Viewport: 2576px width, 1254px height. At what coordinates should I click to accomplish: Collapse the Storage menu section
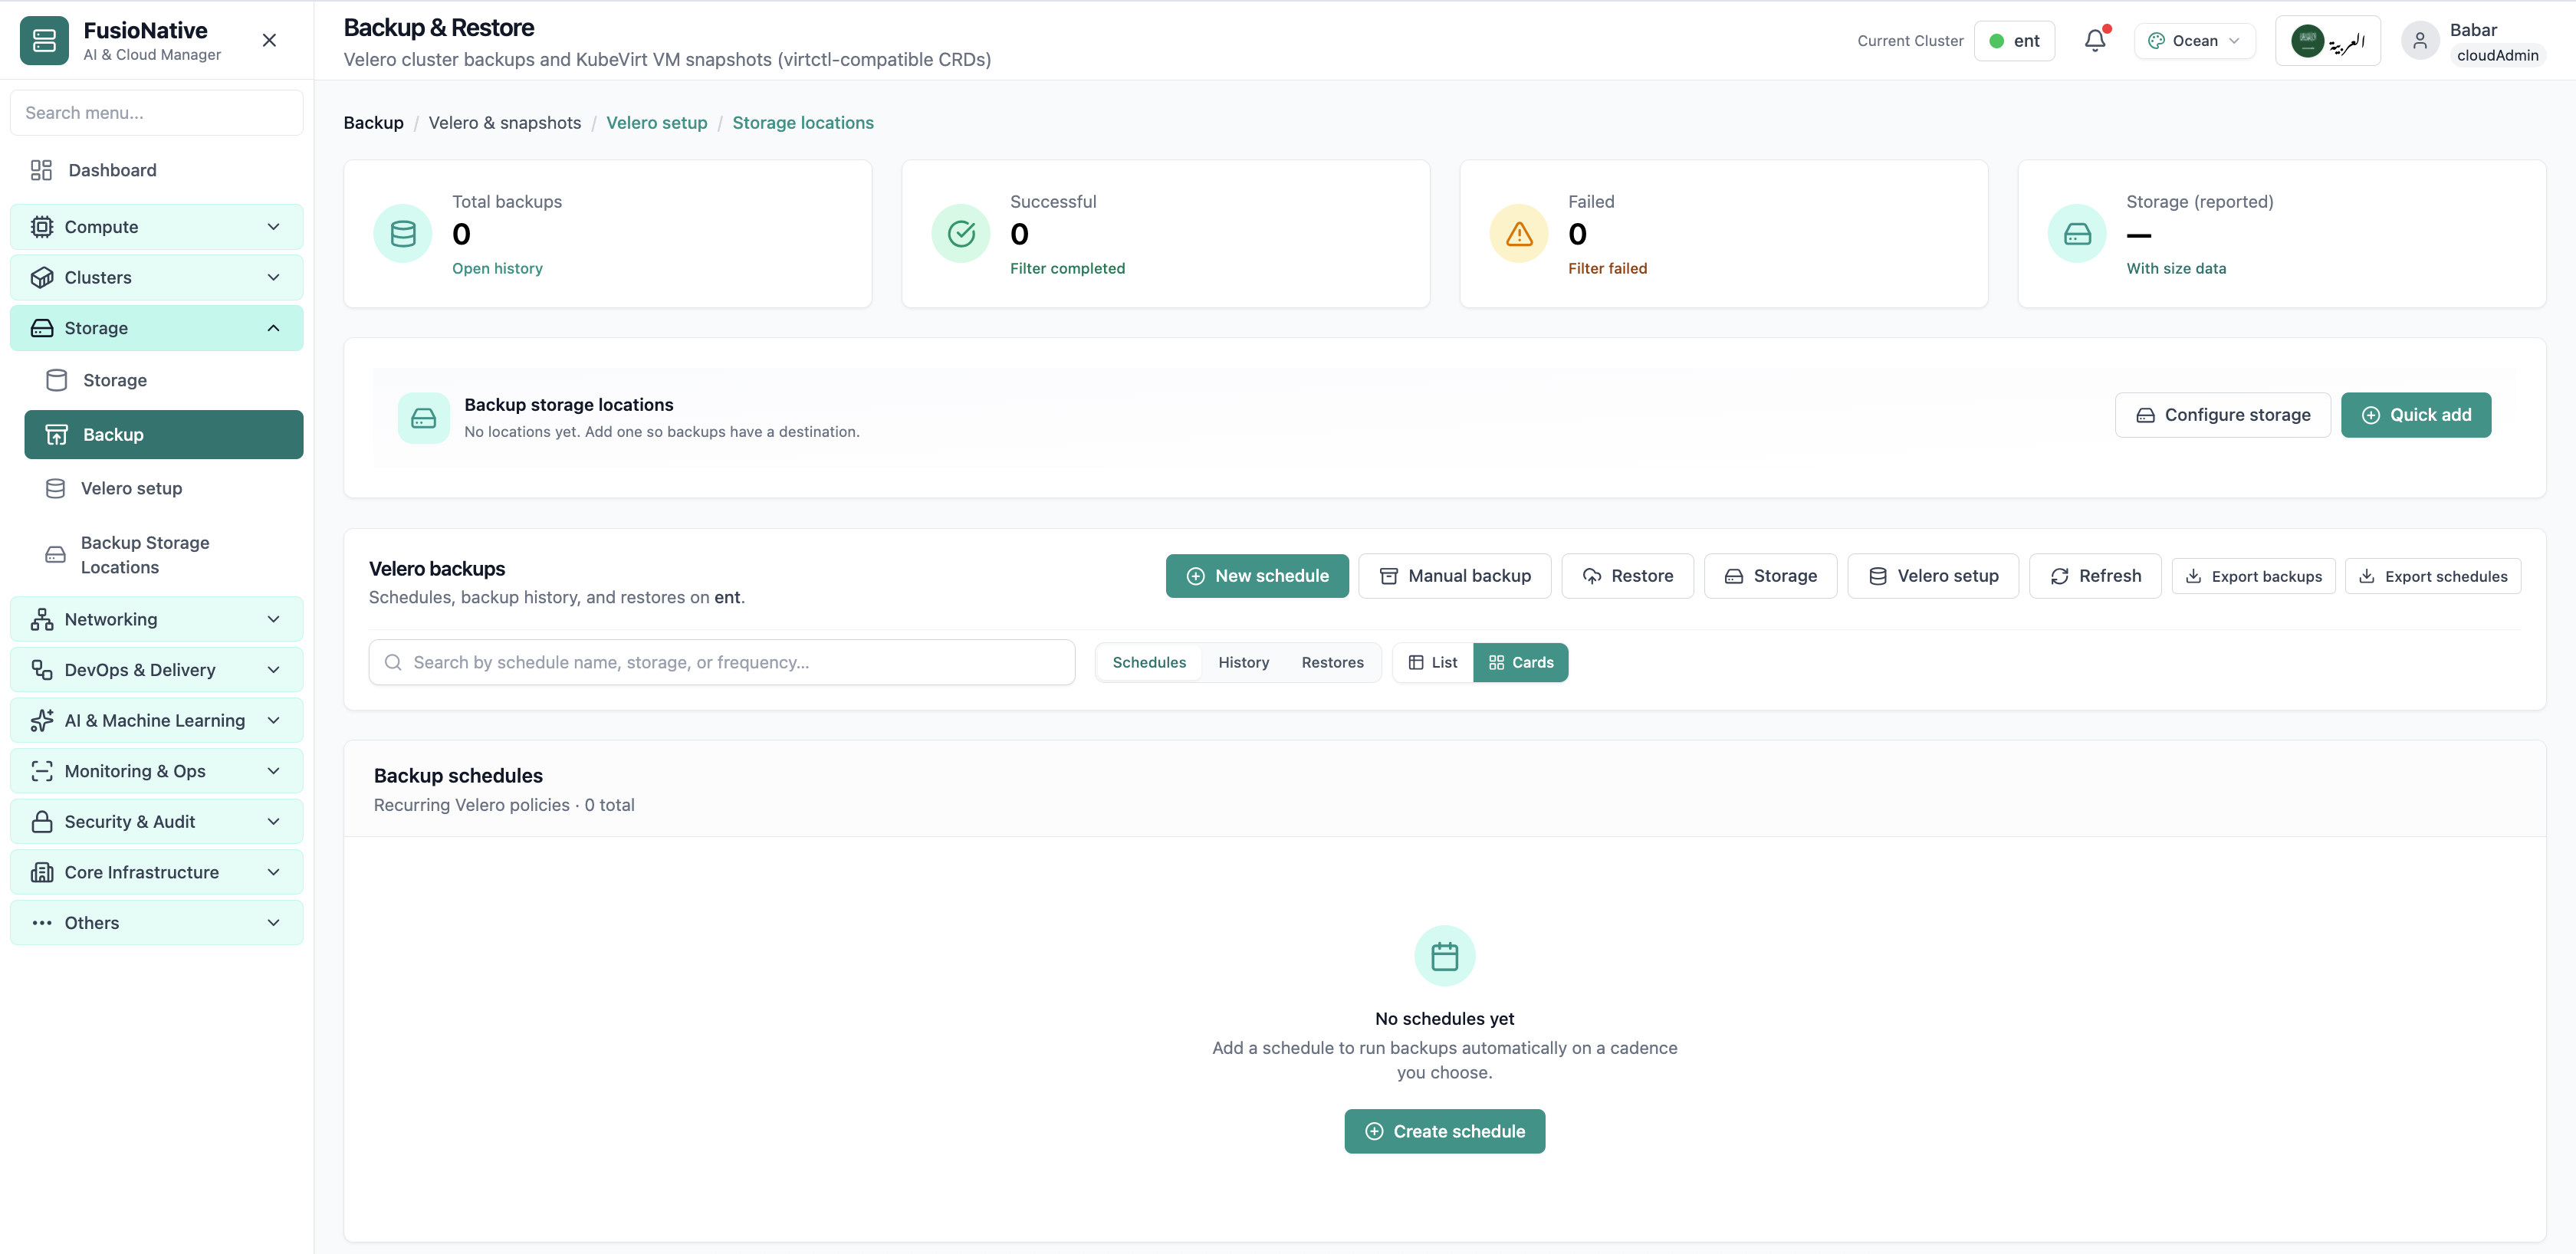click(x=157, y=328)
